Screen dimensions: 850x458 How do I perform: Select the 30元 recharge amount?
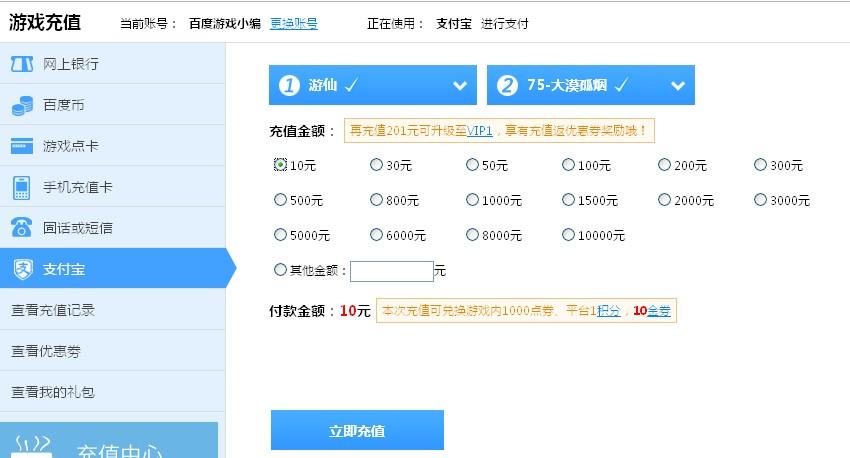[x=376, y=164]
